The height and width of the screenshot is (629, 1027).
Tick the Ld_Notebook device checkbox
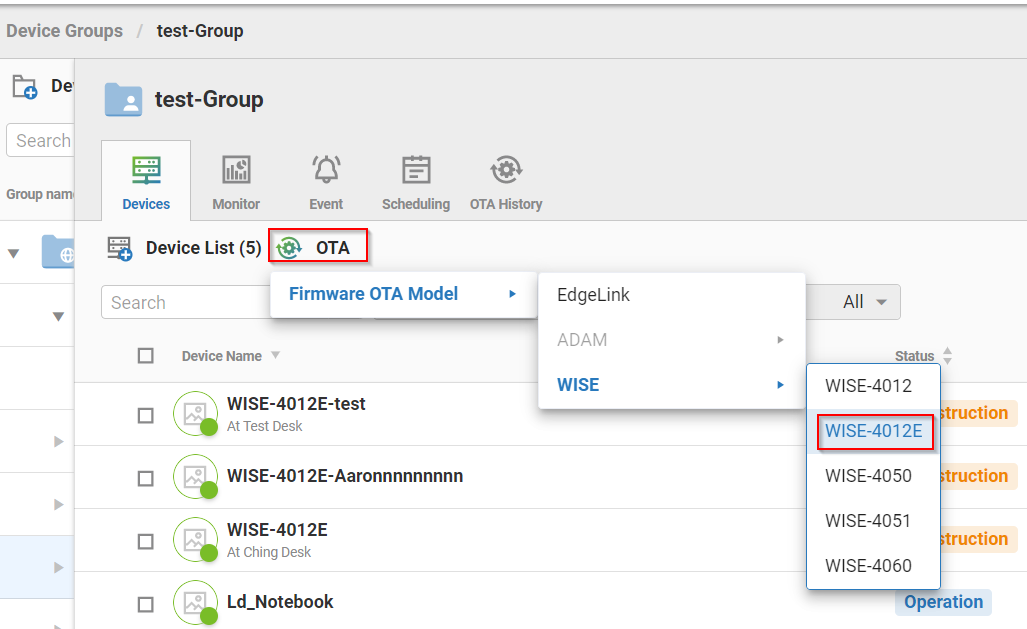146,604
